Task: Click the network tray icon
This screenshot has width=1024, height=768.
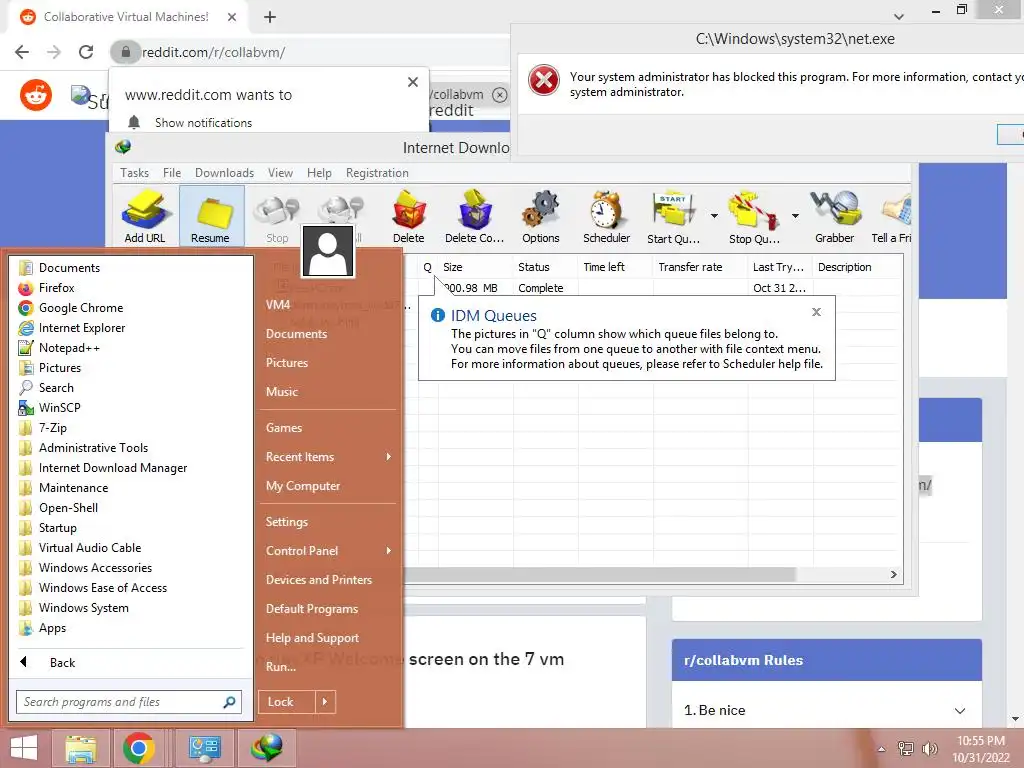Action: click(x=906, y=748)
